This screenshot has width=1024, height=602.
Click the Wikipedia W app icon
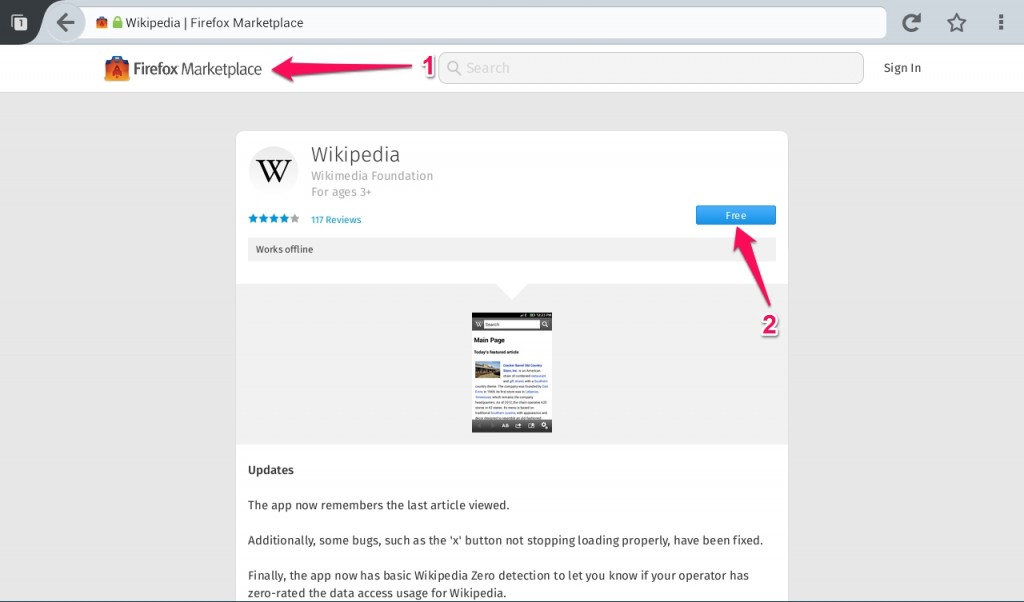pyautogui.click(x=274, y=171)
